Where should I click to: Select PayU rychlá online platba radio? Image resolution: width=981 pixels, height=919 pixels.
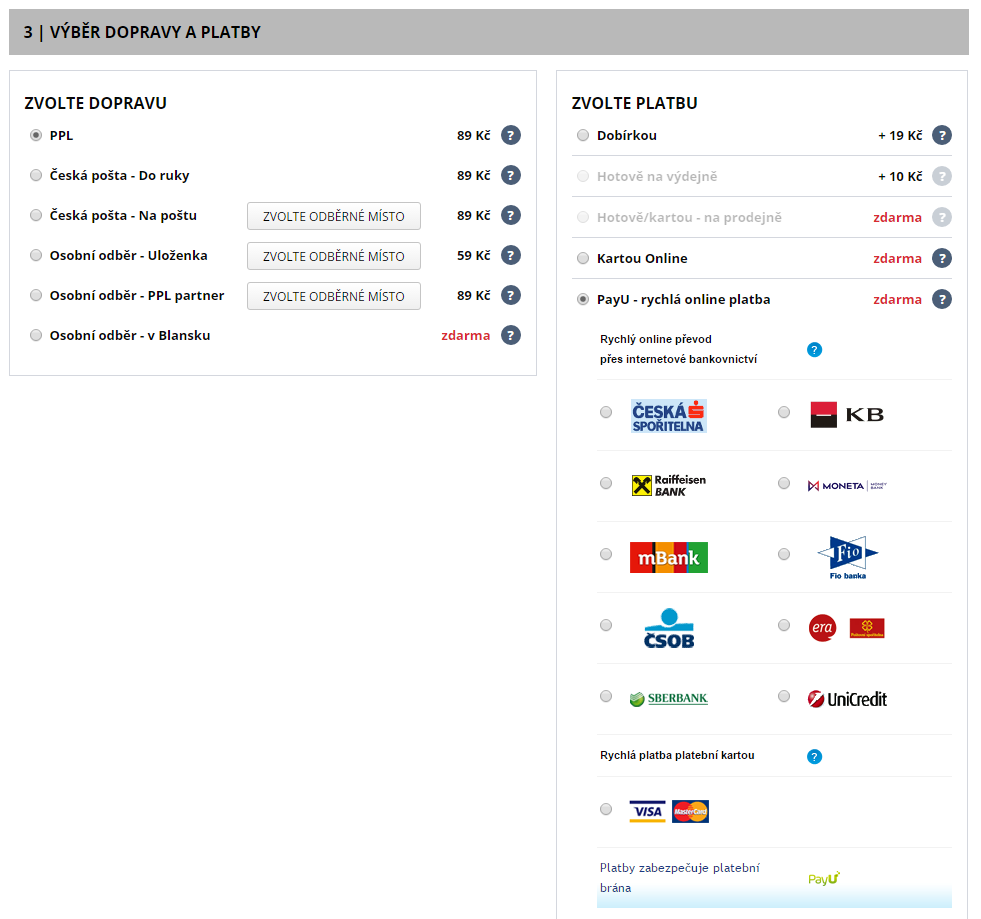[x=582, y=299]
